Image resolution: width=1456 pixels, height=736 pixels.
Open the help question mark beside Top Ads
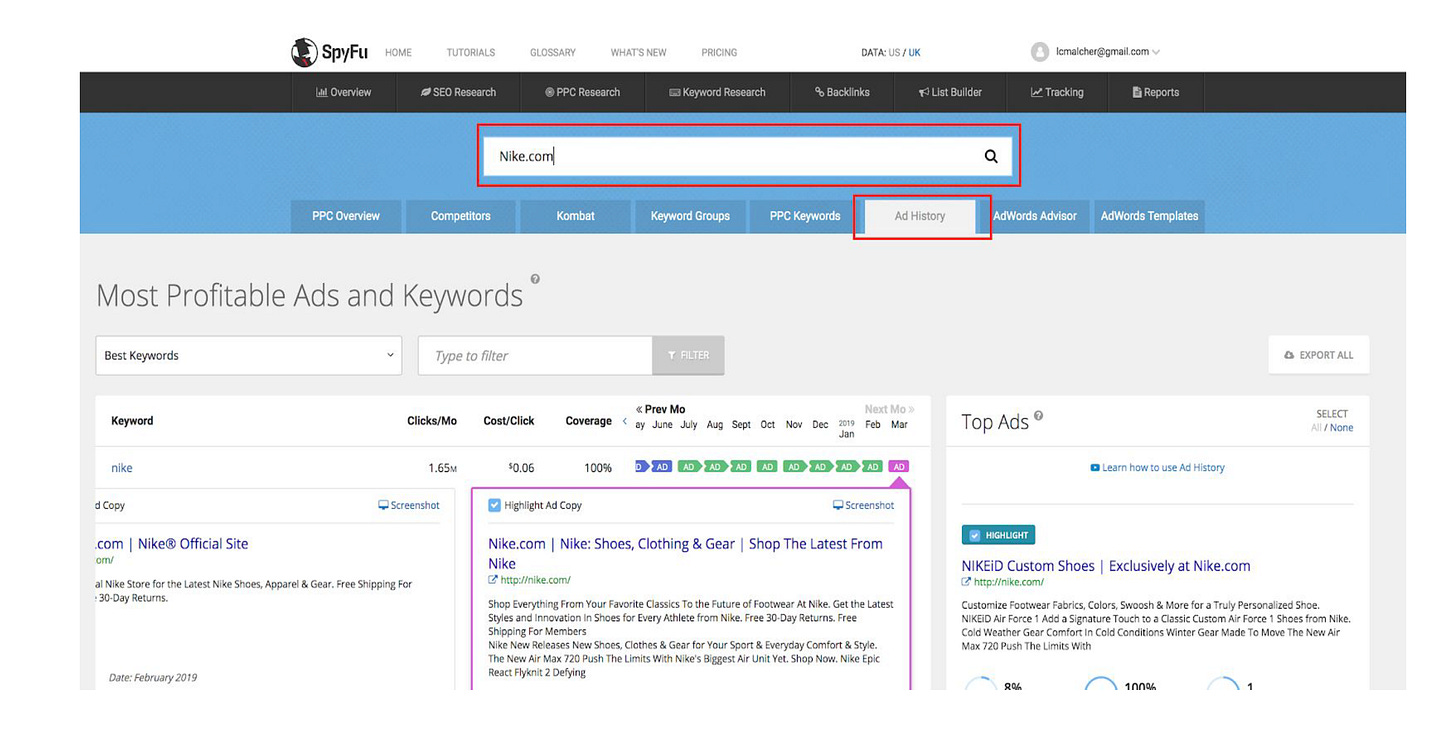coord(1039,415)
